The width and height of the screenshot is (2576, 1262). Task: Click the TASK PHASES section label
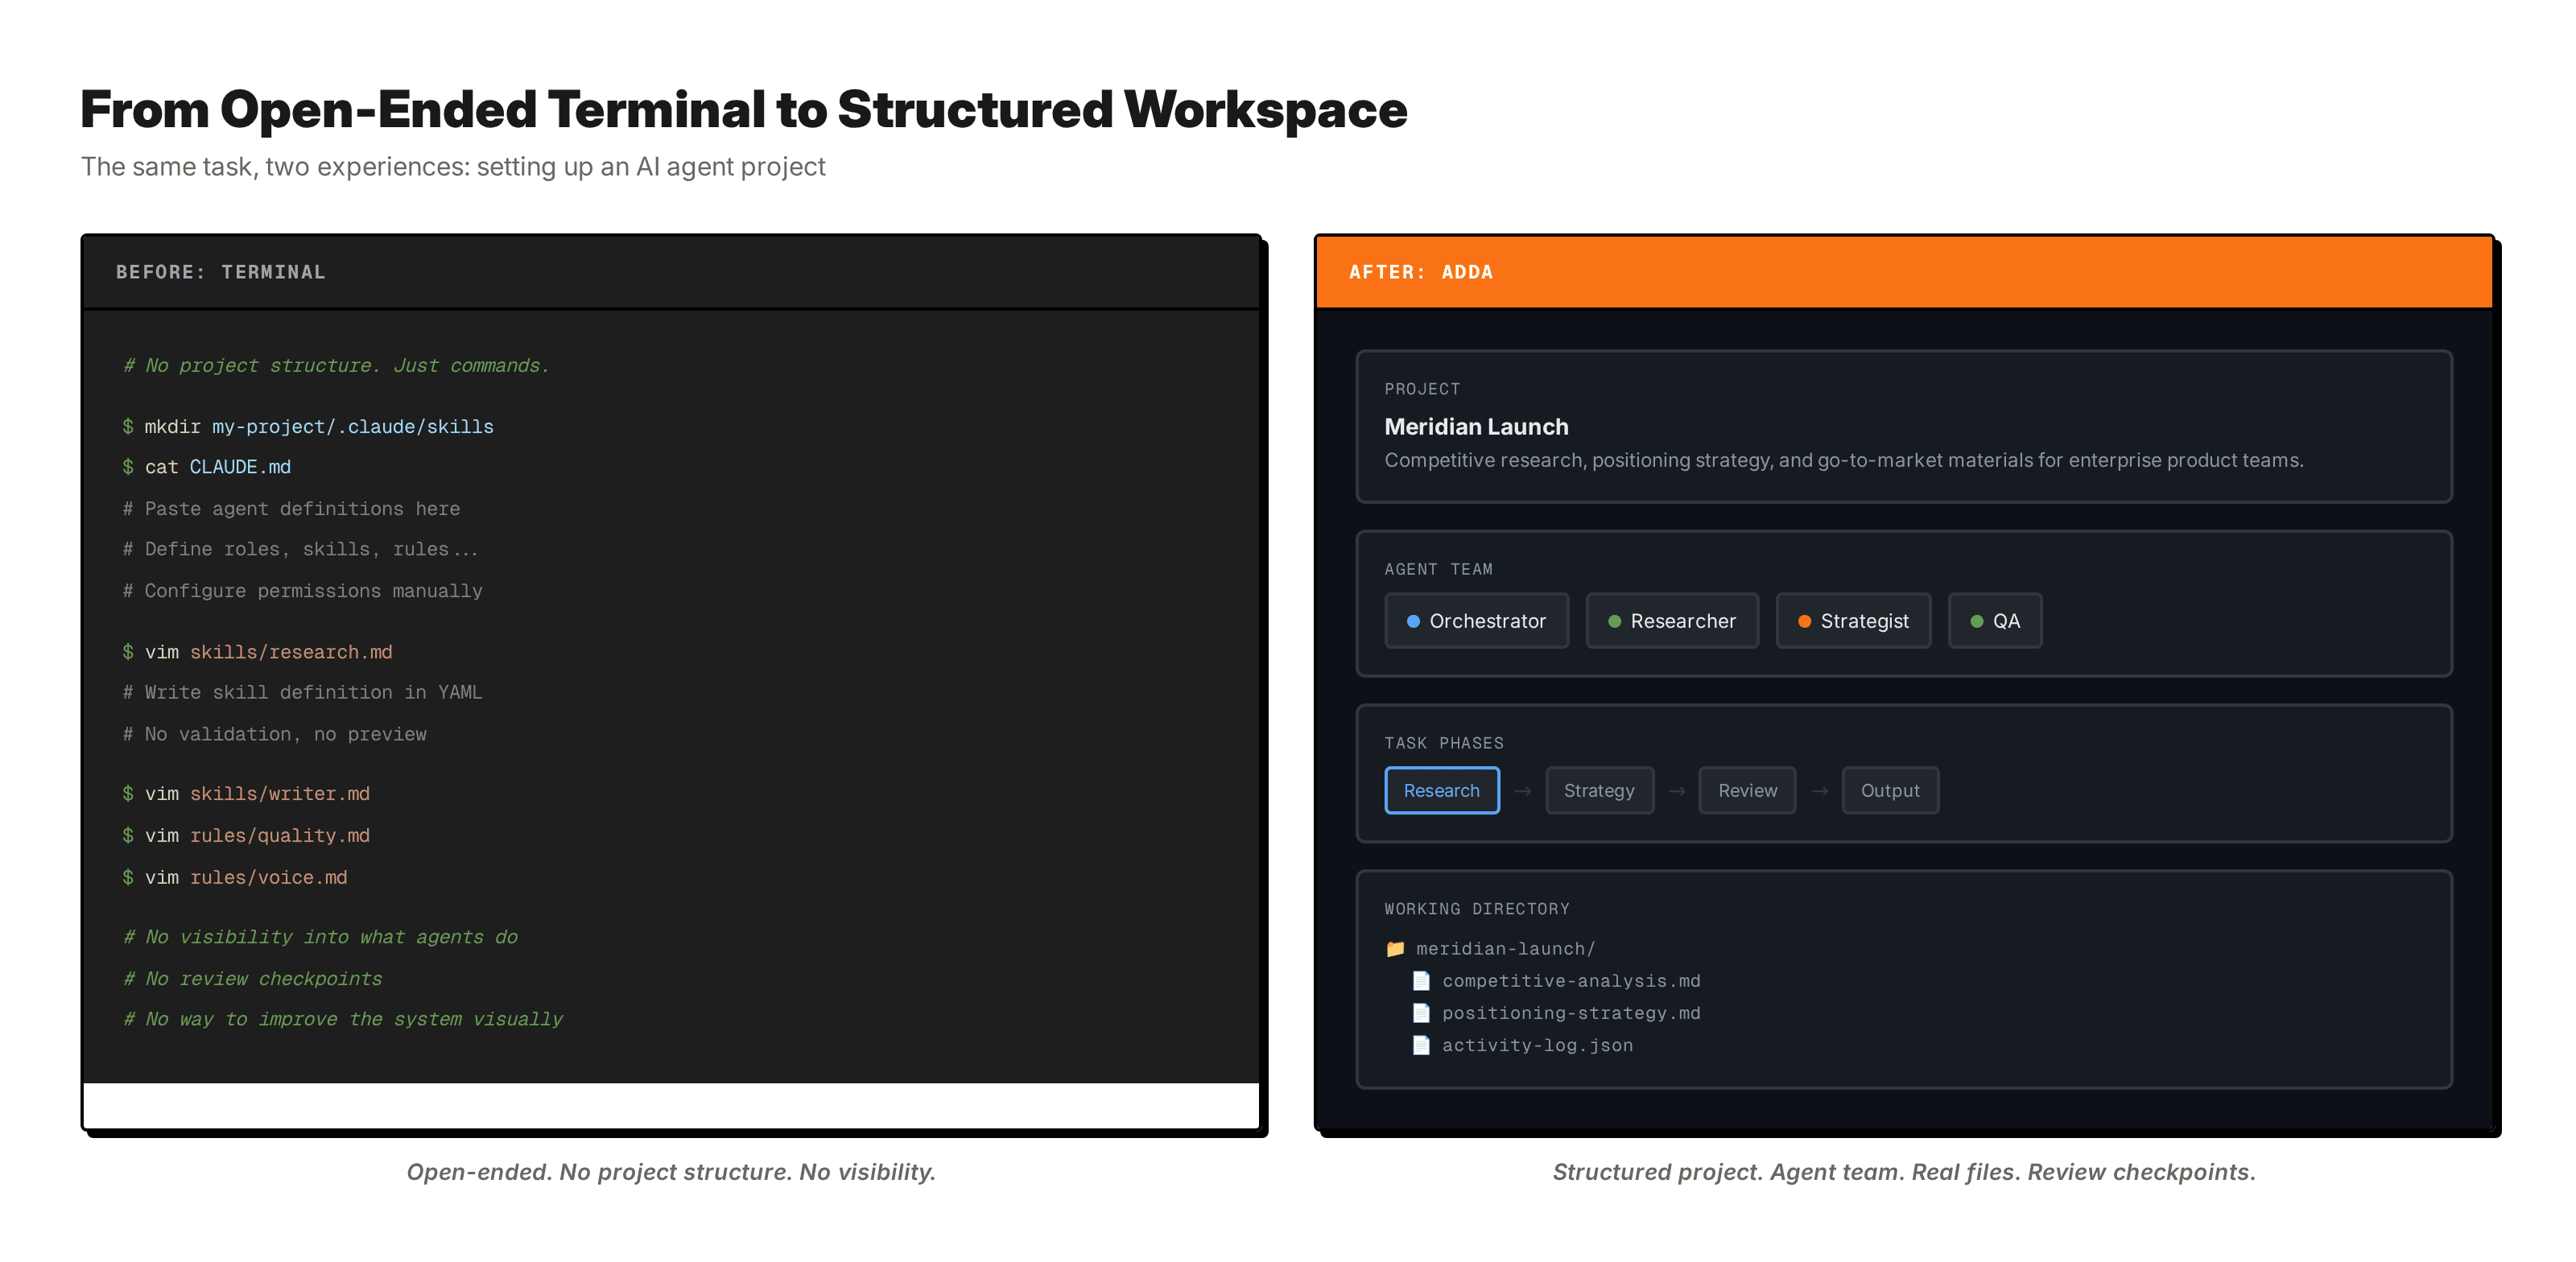point(1444,743)
